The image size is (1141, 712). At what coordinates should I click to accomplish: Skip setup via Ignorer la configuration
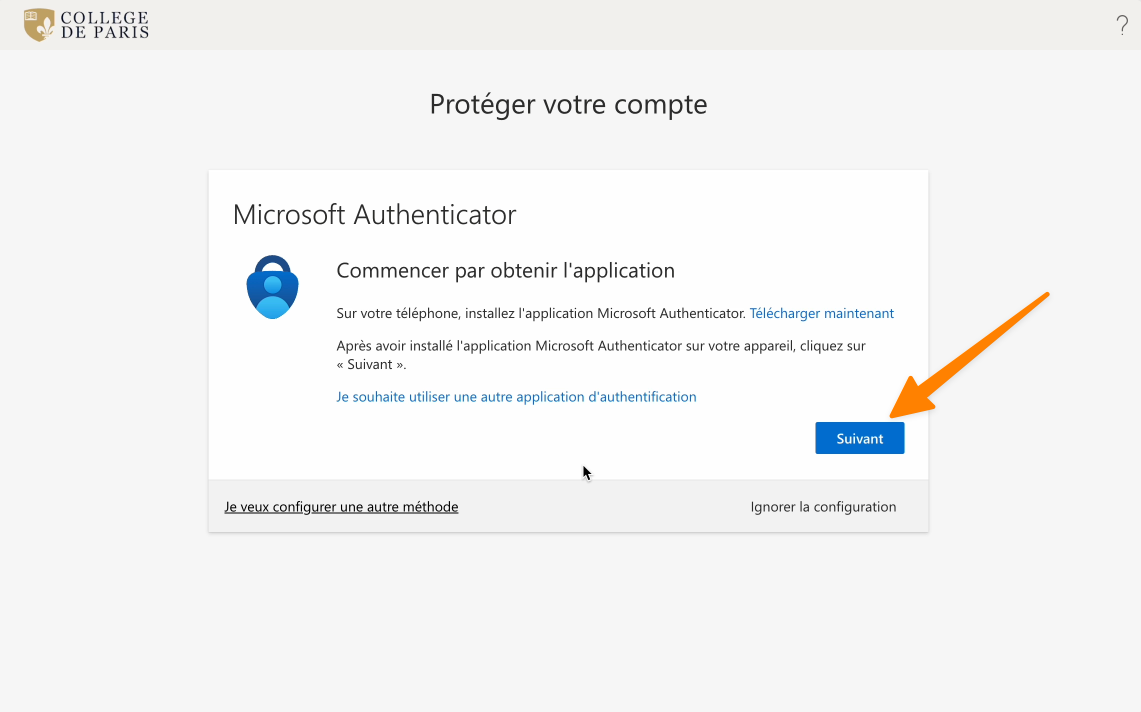(823, 507)
